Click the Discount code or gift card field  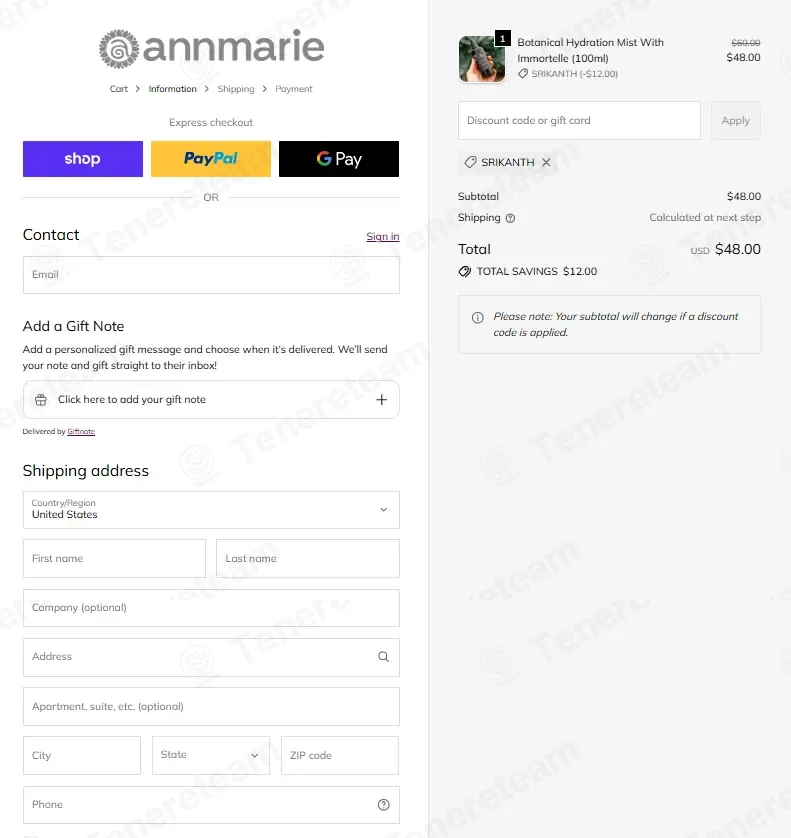point(579,120)
